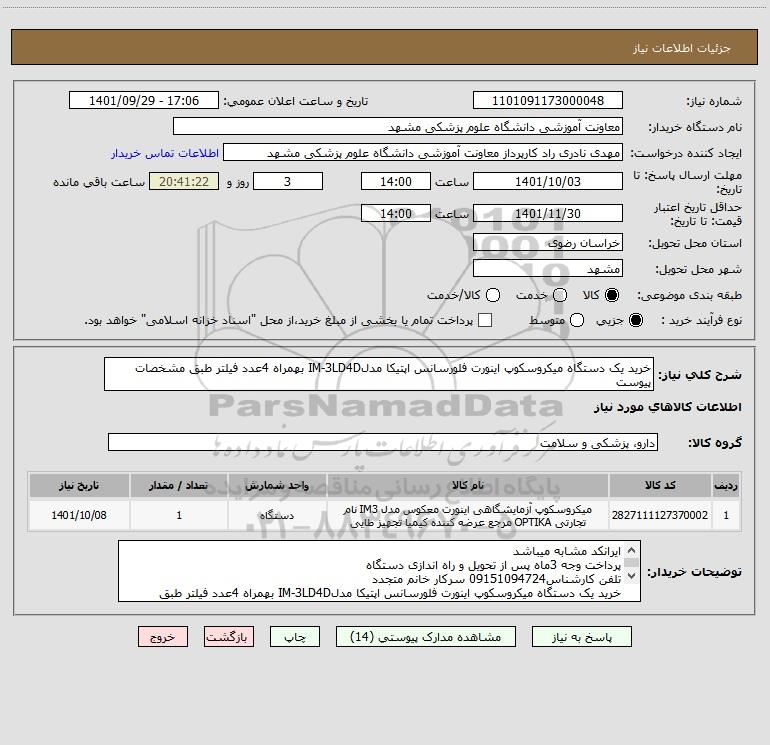
Task: Open مشاهده مدارک پیوستی (14) attachments
Action: coord(426,637)
